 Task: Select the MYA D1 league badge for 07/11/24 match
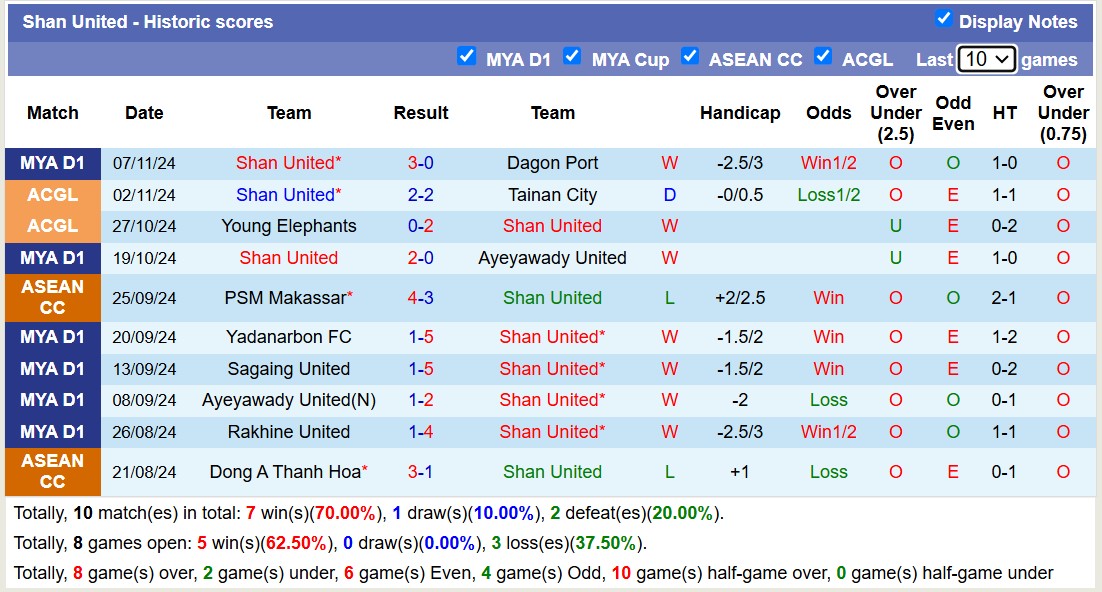(52, 162)
